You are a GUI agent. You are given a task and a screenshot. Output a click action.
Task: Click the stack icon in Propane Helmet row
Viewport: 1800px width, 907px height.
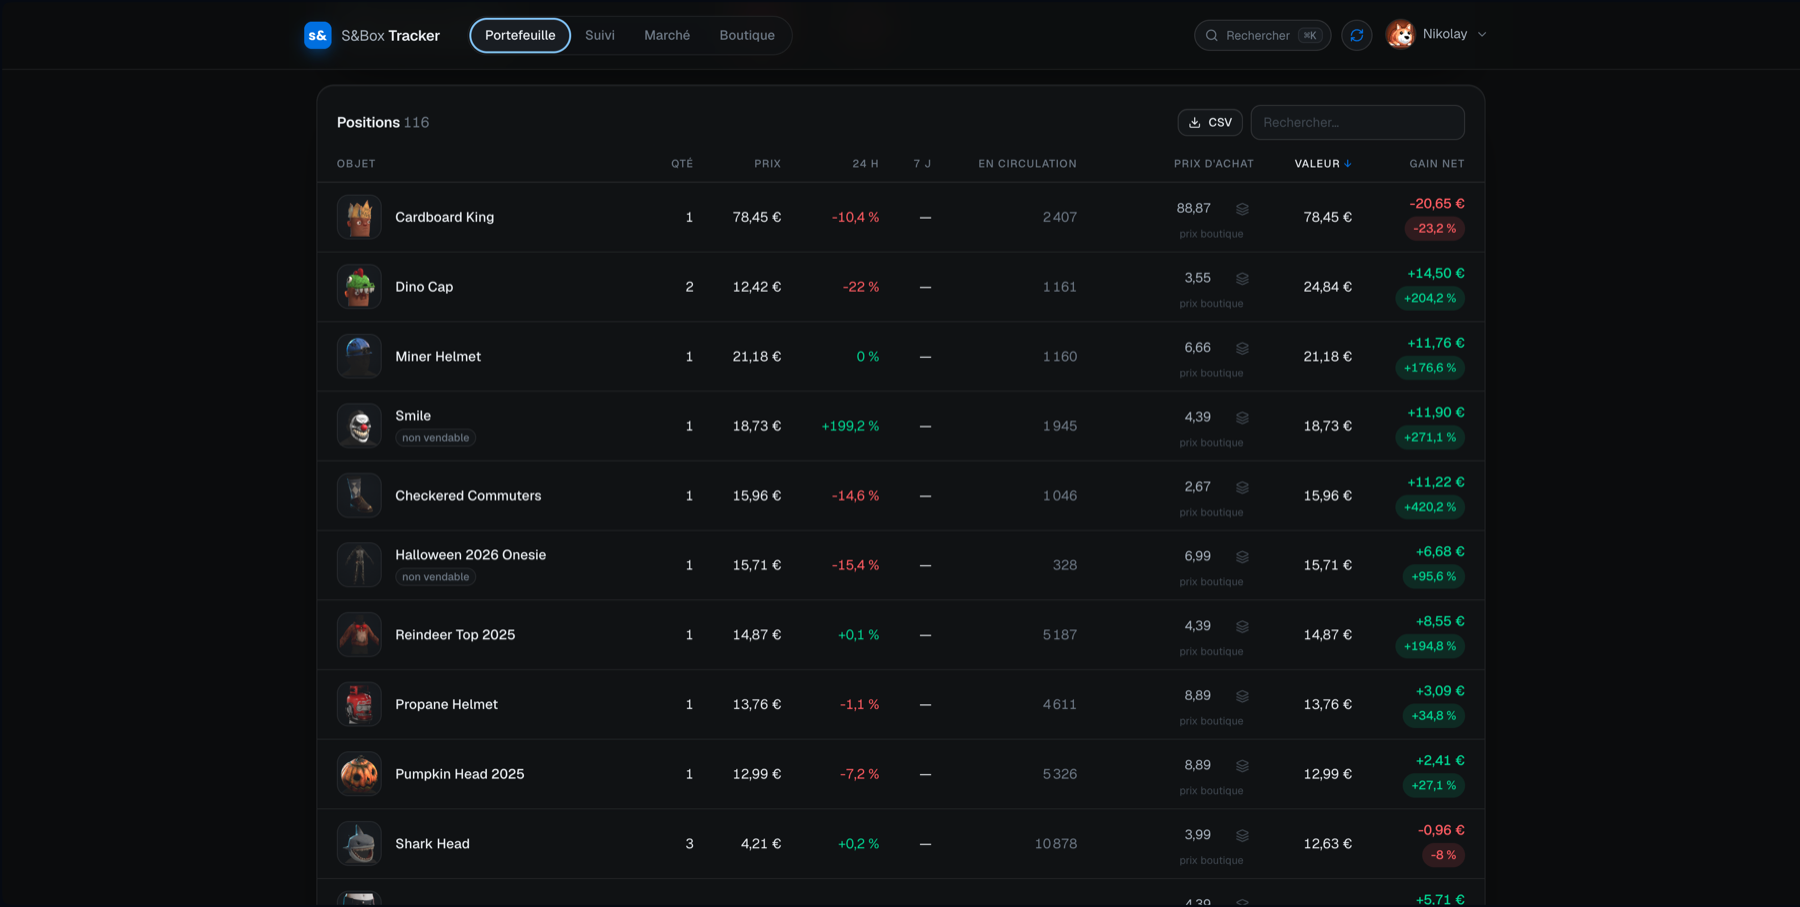click(1242, 696)
